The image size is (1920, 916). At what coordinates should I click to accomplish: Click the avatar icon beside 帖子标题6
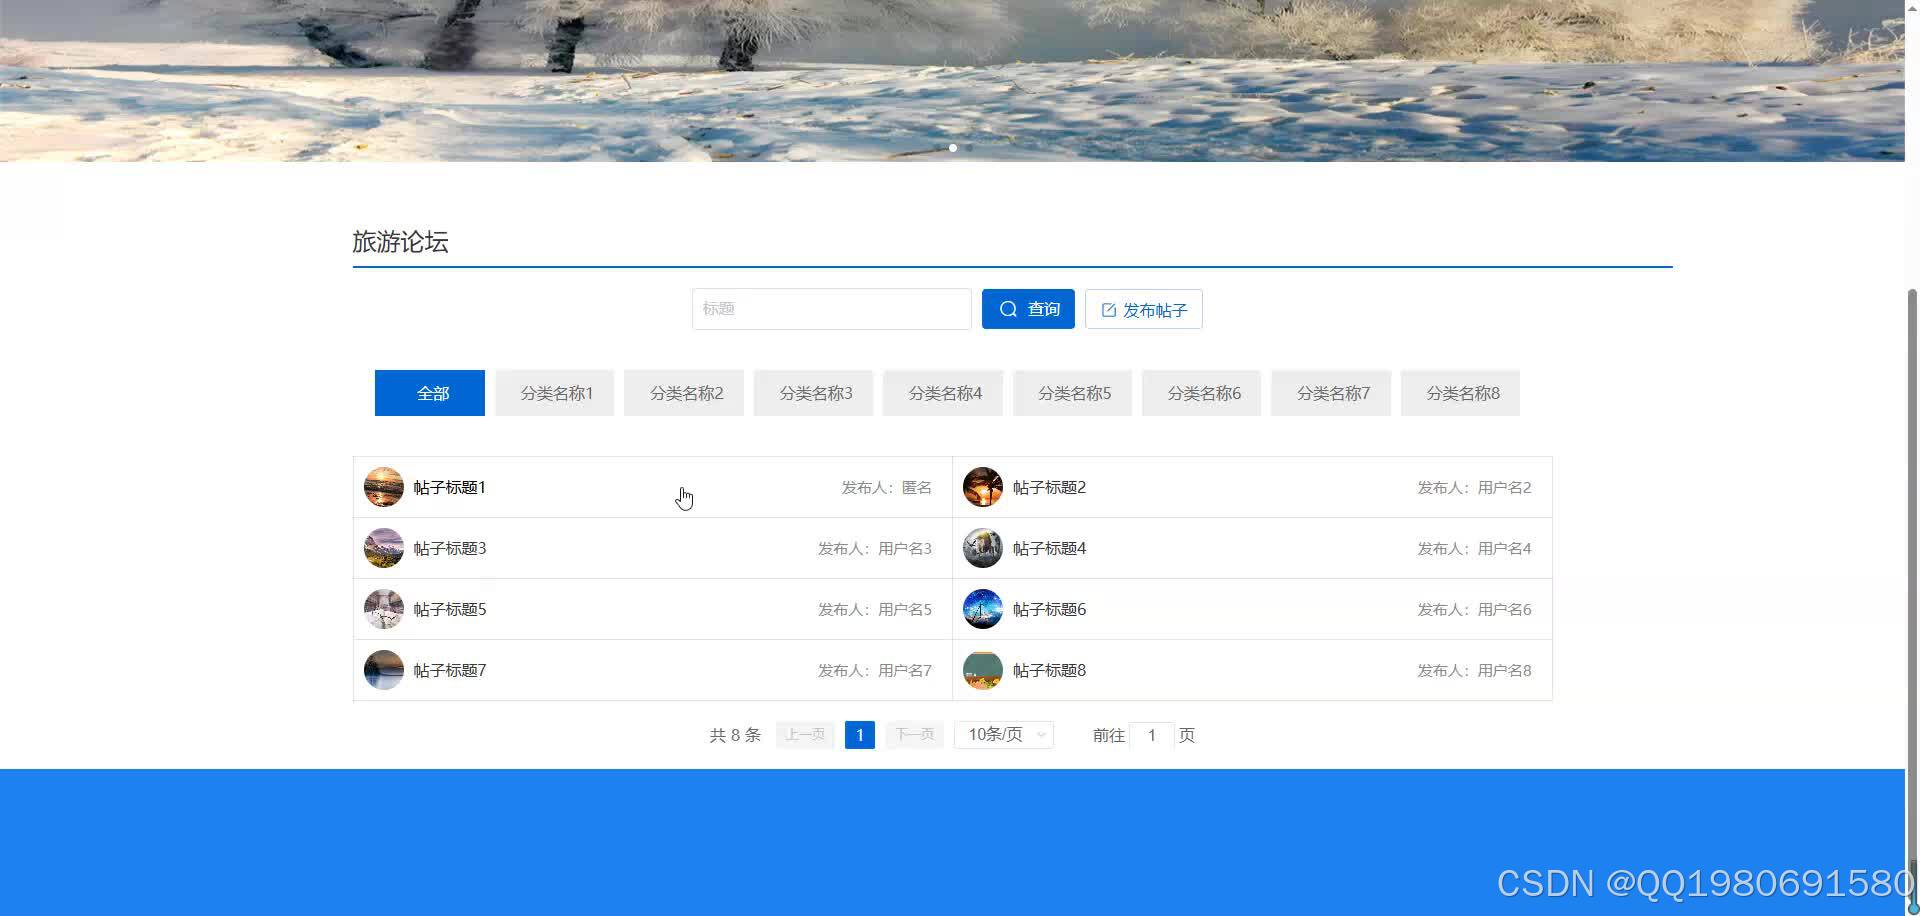[x=983, y=608]
